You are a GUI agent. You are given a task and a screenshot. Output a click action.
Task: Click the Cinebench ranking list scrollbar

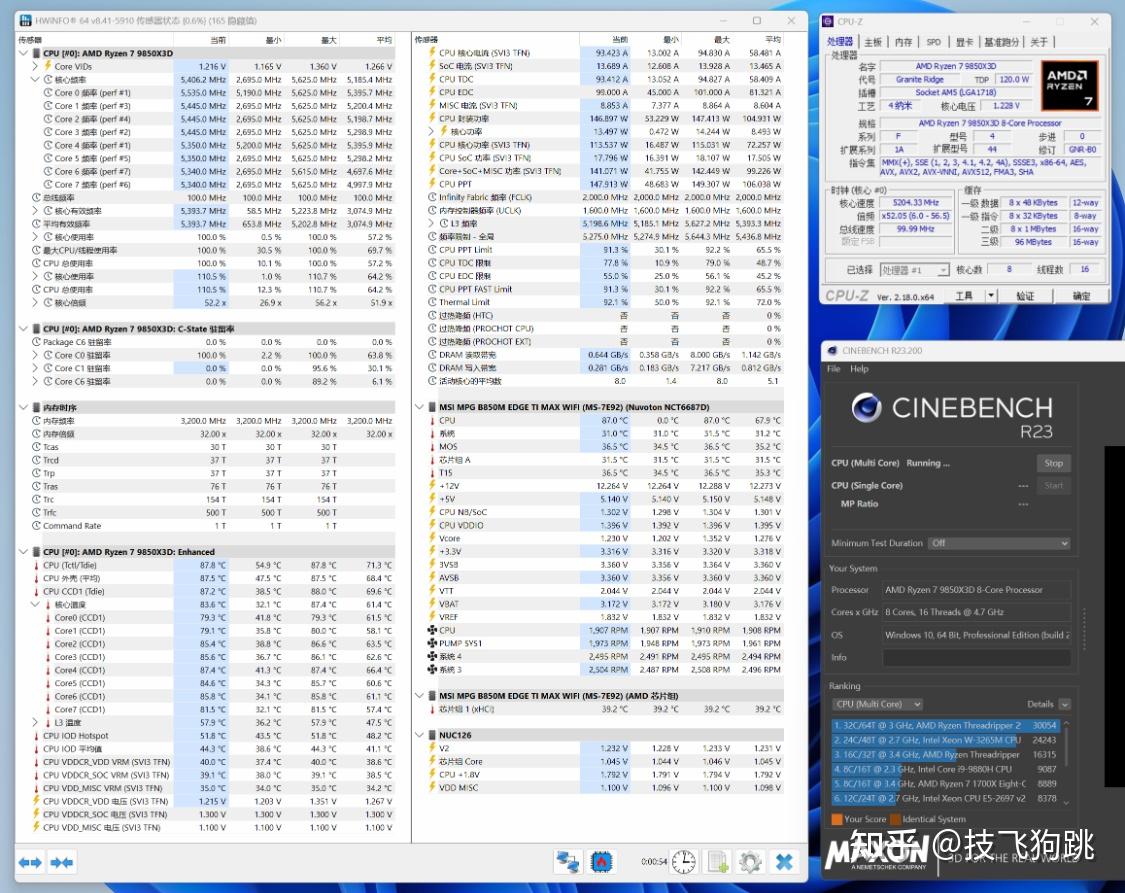pyautogui.click(x=1066, y=762)
